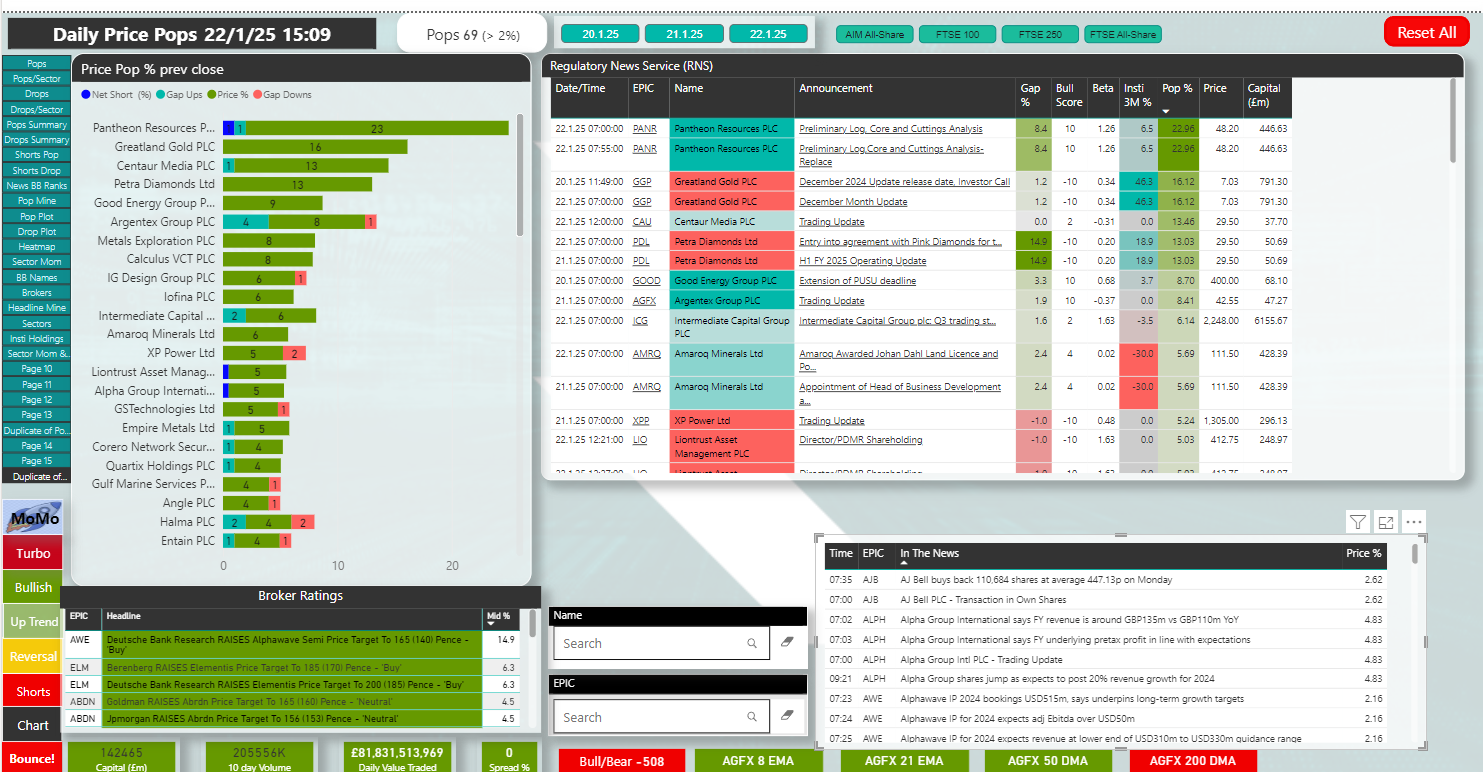Open the Heatmap page tab

37,247
